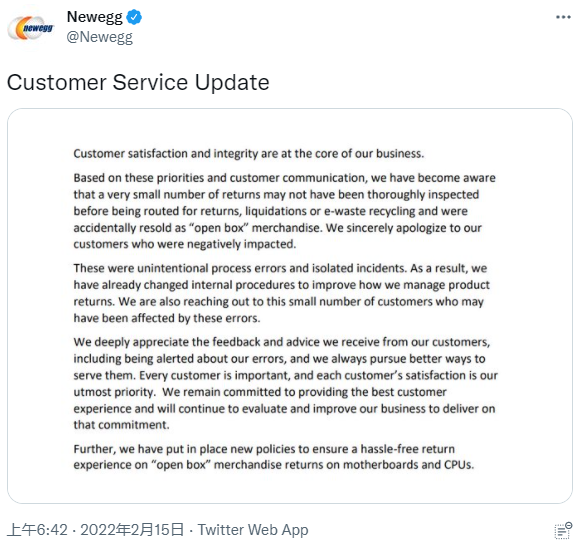Click the 上午6:42 timestamp
This screenshot has height=545, width=580.
tap(37, 530)
